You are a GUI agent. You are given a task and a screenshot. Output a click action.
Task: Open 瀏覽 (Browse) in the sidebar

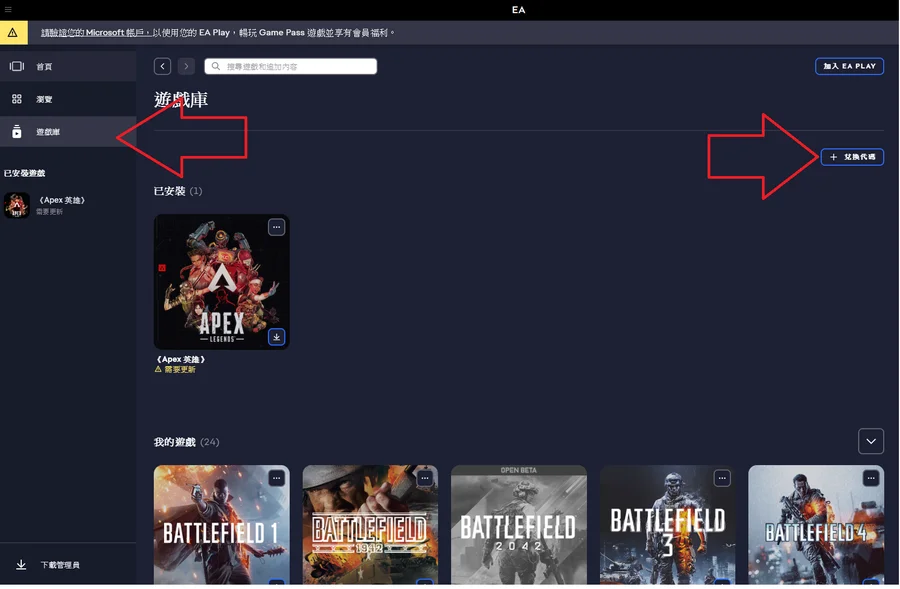coord(68,99)
